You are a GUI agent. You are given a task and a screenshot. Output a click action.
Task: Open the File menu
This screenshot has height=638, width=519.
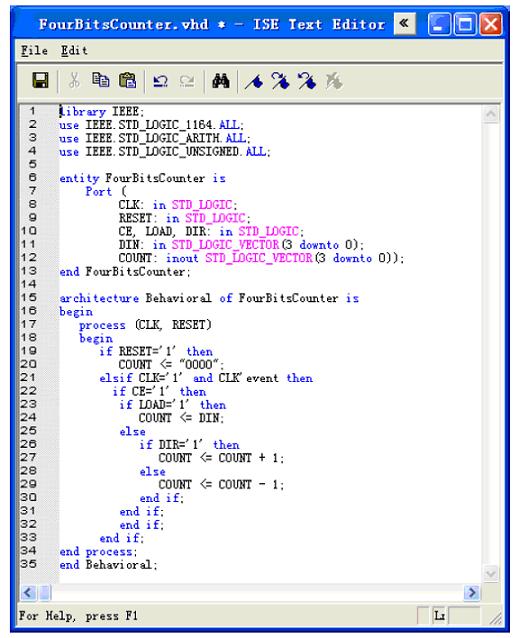click(x=34, y=50)
